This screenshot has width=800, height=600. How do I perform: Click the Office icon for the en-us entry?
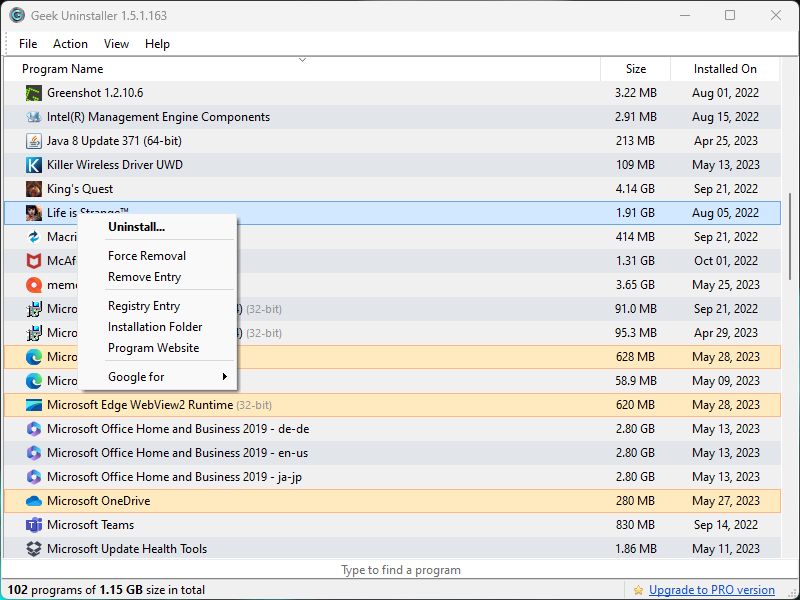pos(34,453)
